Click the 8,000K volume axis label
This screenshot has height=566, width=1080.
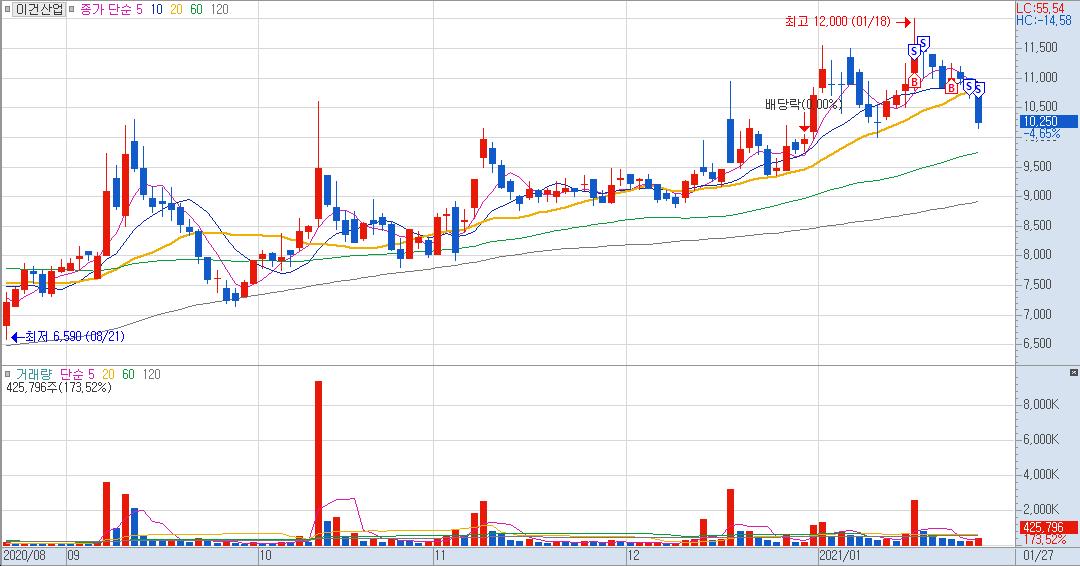(1041, 404)
